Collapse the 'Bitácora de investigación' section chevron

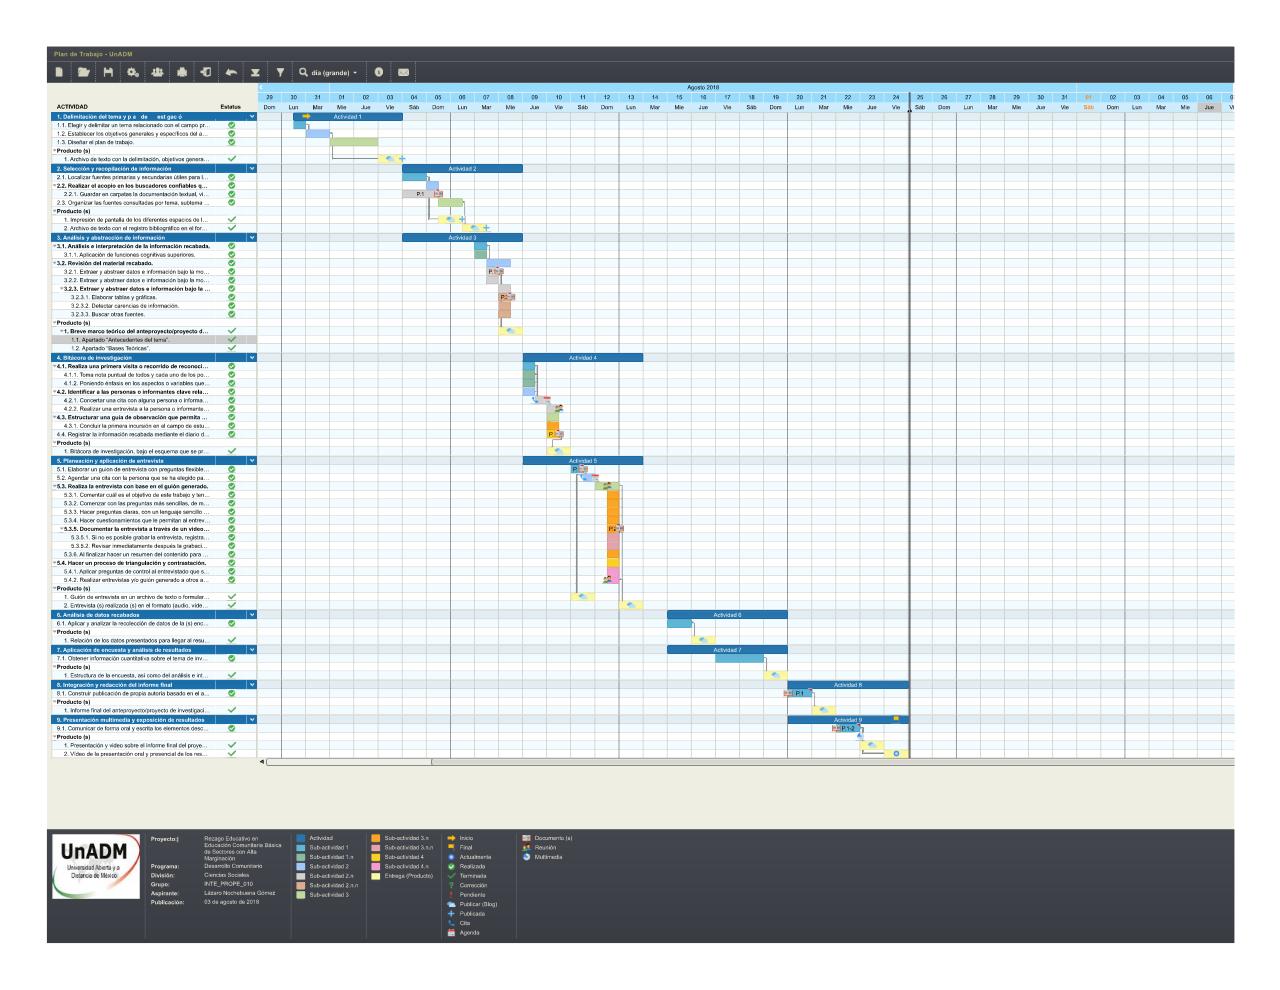pos(252,357)
